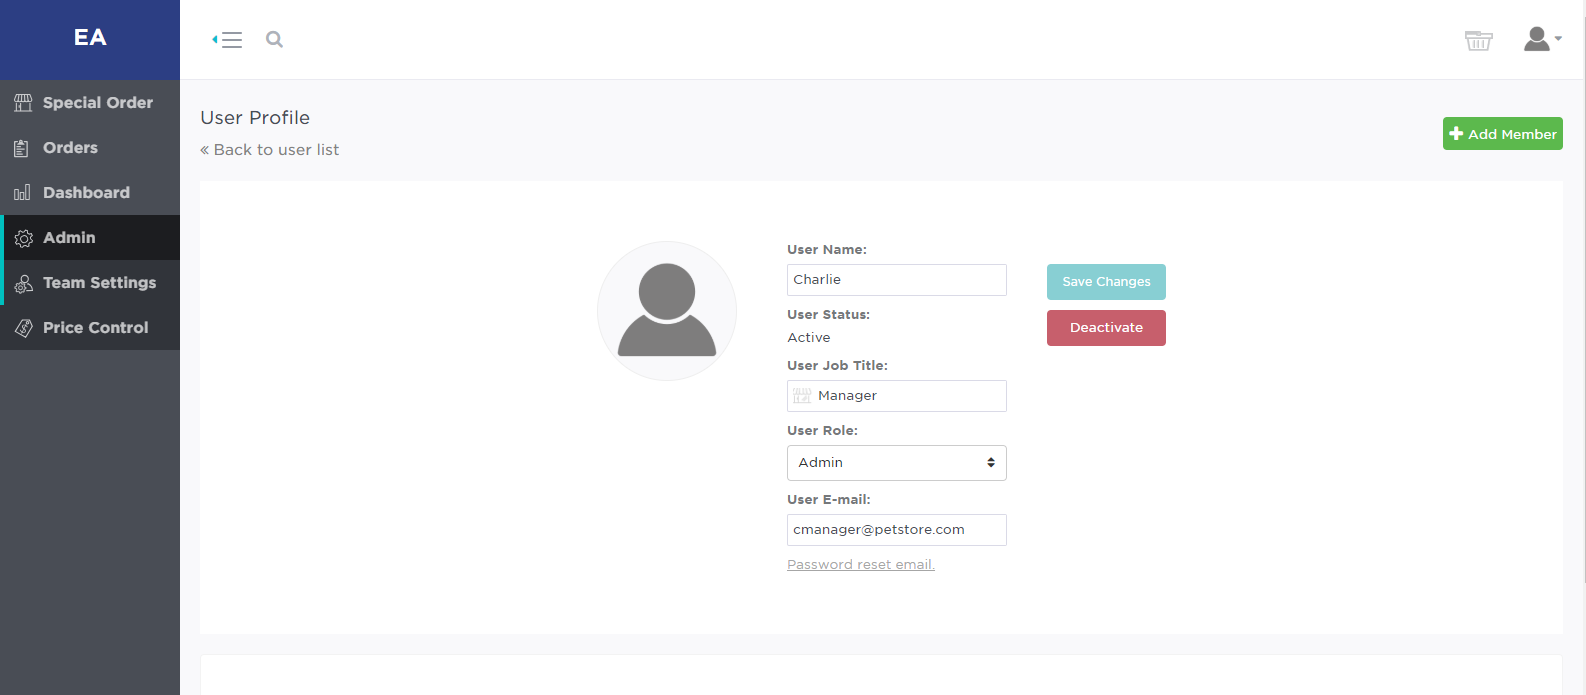The height and width of the screenshot is (695, 1586).
Task: Follow the Back to user list link
Action: click(x=270, y=150)
